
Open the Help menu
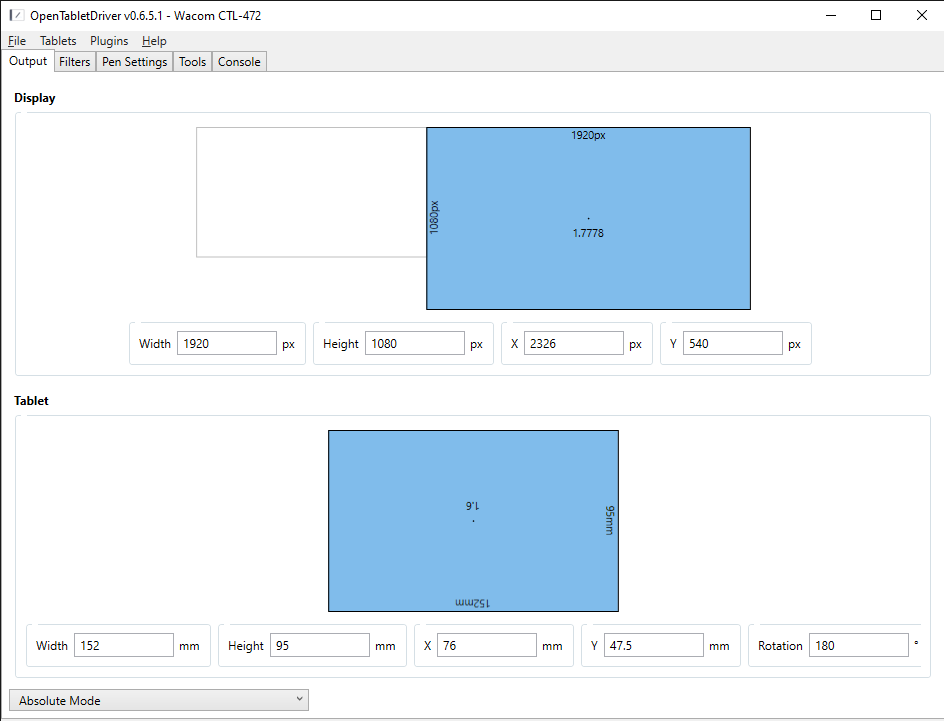point(154,41)
